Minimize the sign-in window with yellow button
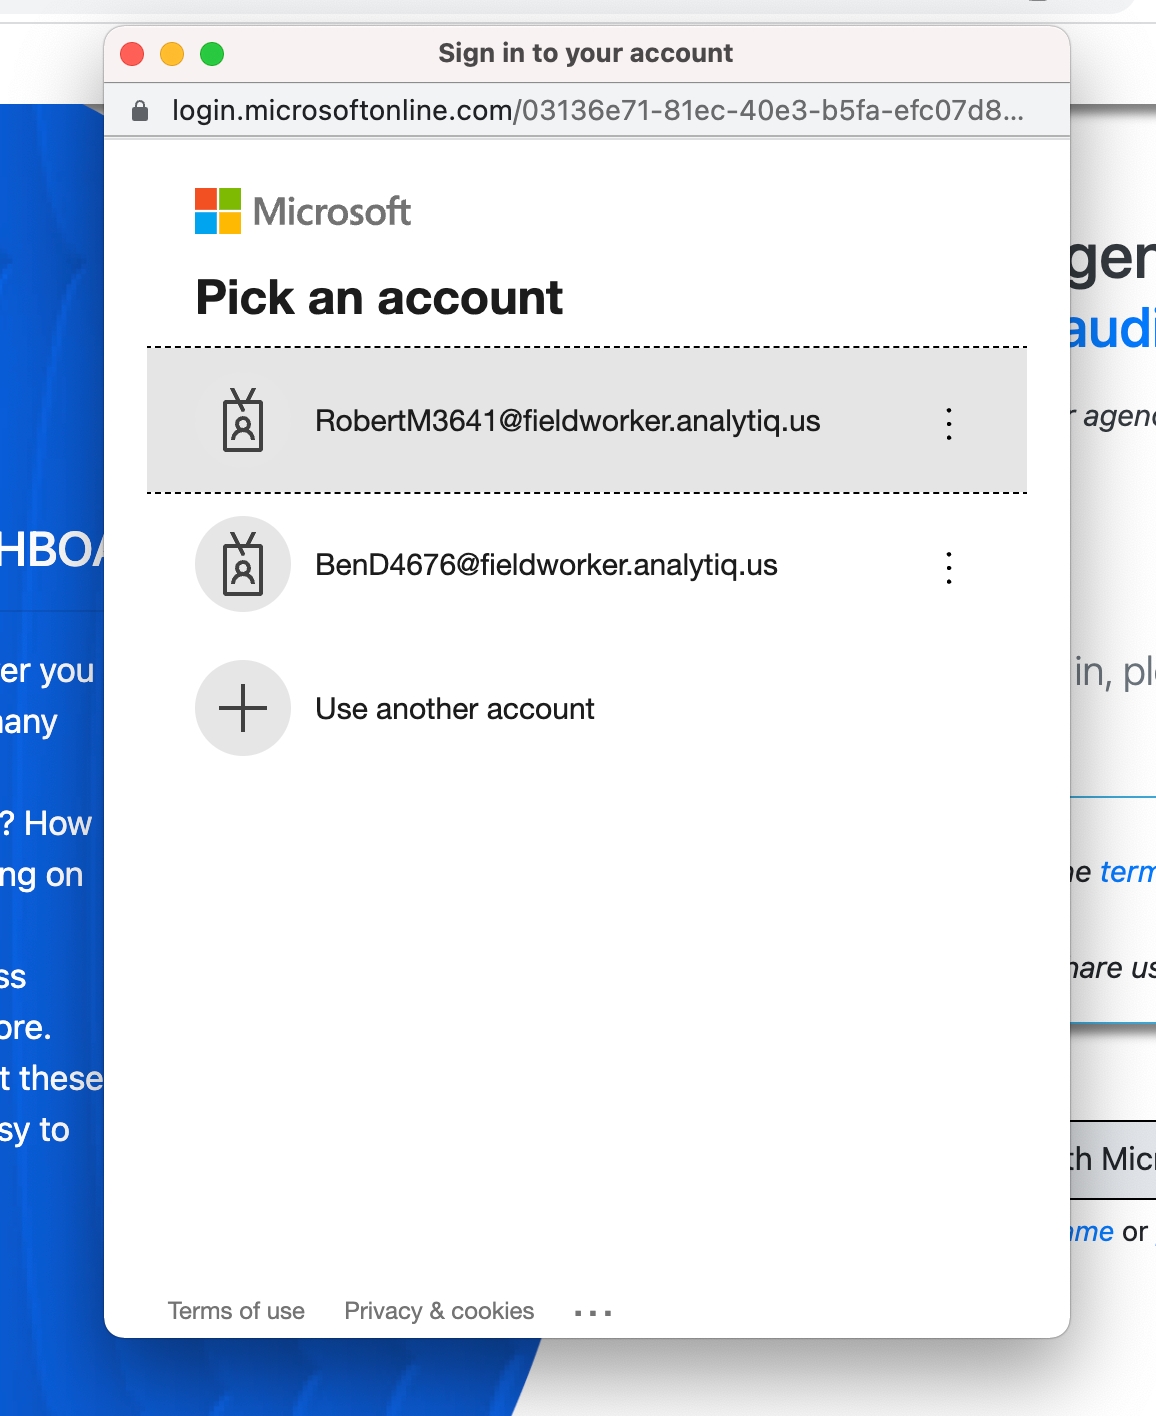 tap(172, 54)
